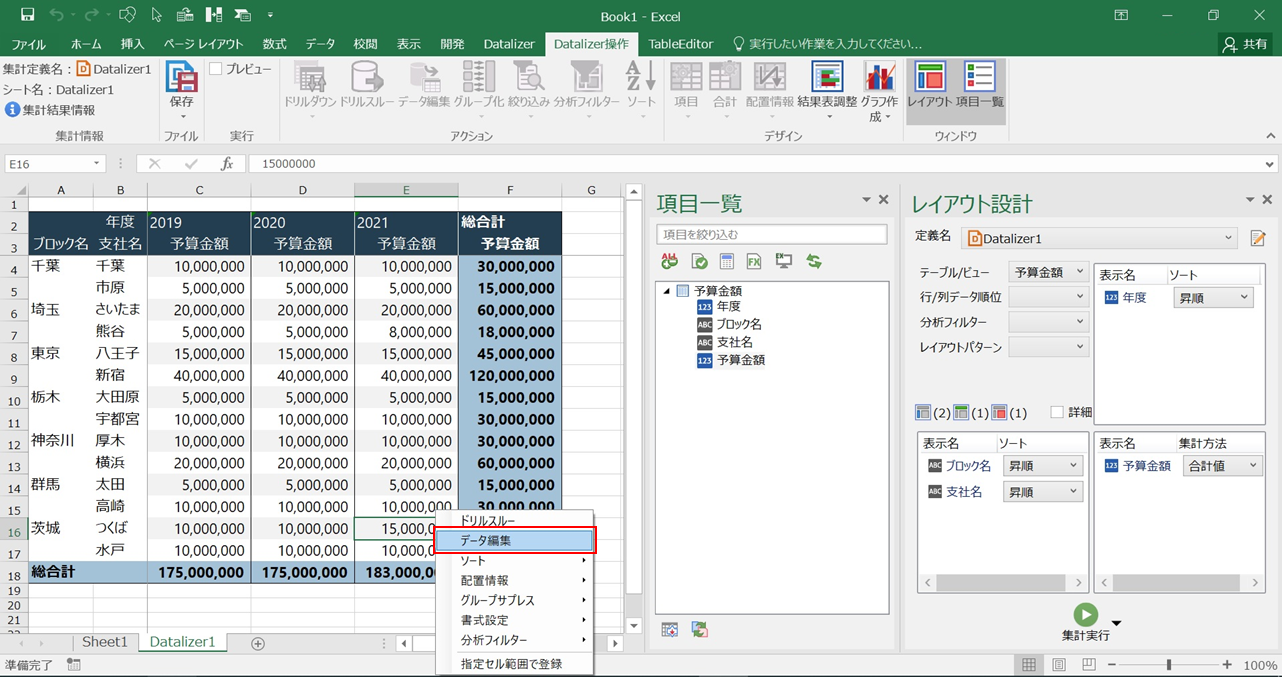Click the 保存 (Save) icon in ribbon

pos(181,79)
